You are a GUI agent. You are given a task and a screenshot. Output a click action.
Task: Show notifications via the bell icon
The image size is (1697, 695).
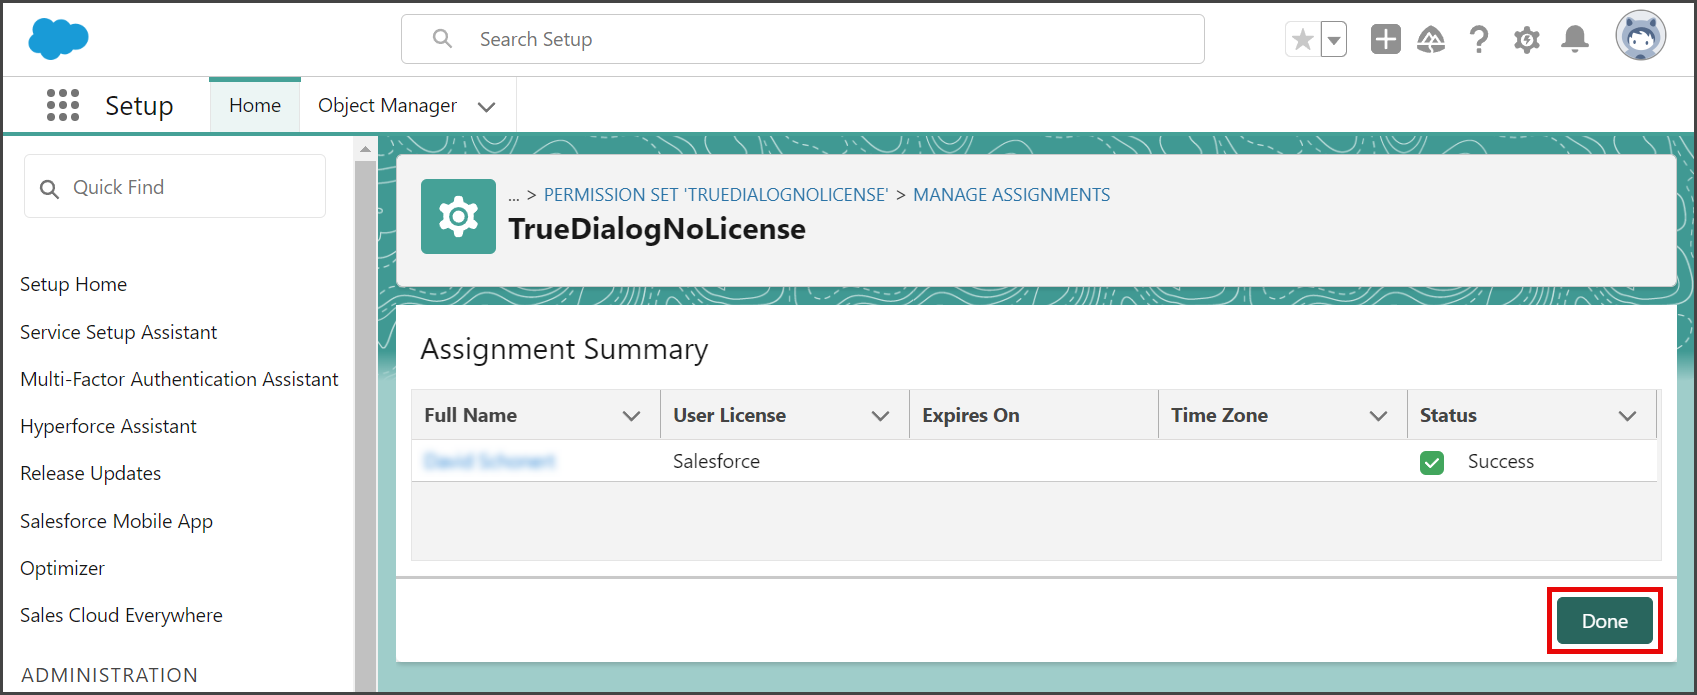pyautogui.click(x=1575, y=39)
